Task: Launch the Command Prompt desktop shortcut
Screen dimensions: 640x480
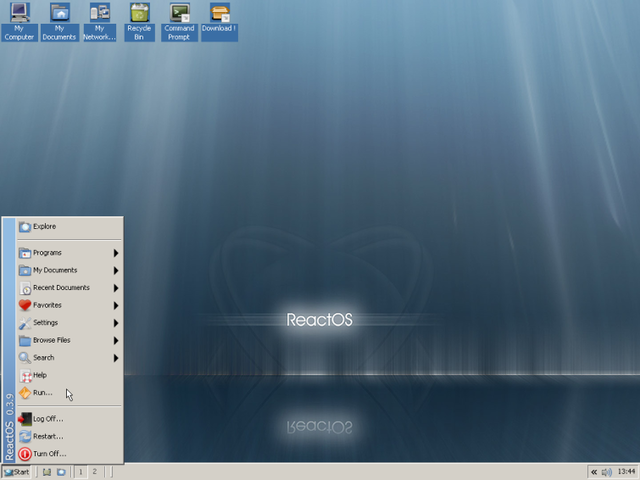Action: 179,22
